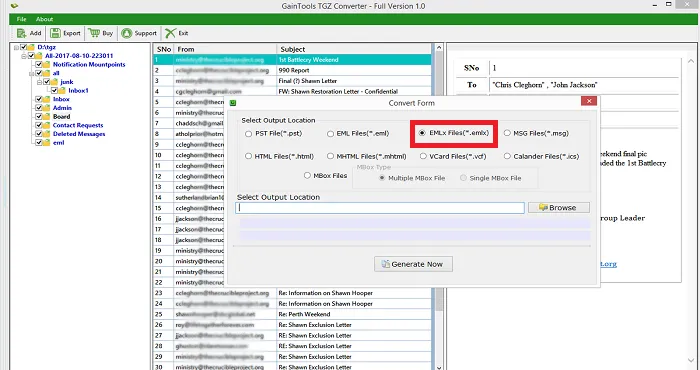This screenshot has width=700, height=370.
Task: Open Support from the toolbar
Action: 139,33
